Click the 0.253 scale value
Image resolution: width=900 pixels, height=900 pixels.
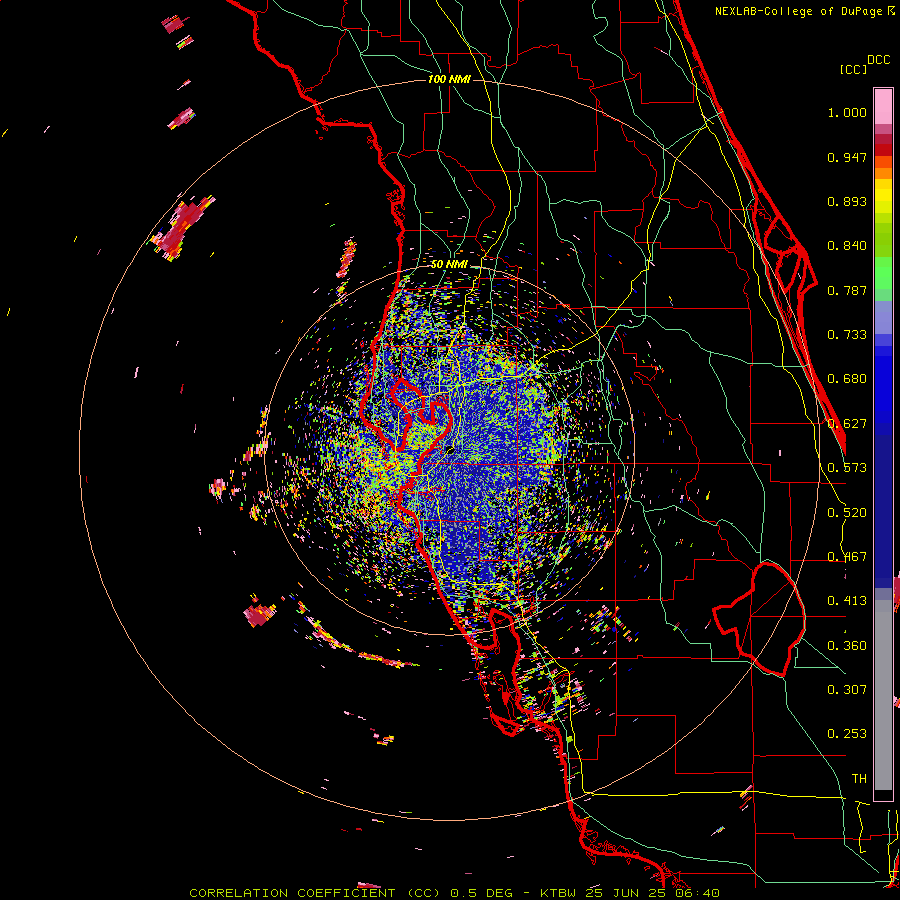pyautogui.click(x=847, y=734)
